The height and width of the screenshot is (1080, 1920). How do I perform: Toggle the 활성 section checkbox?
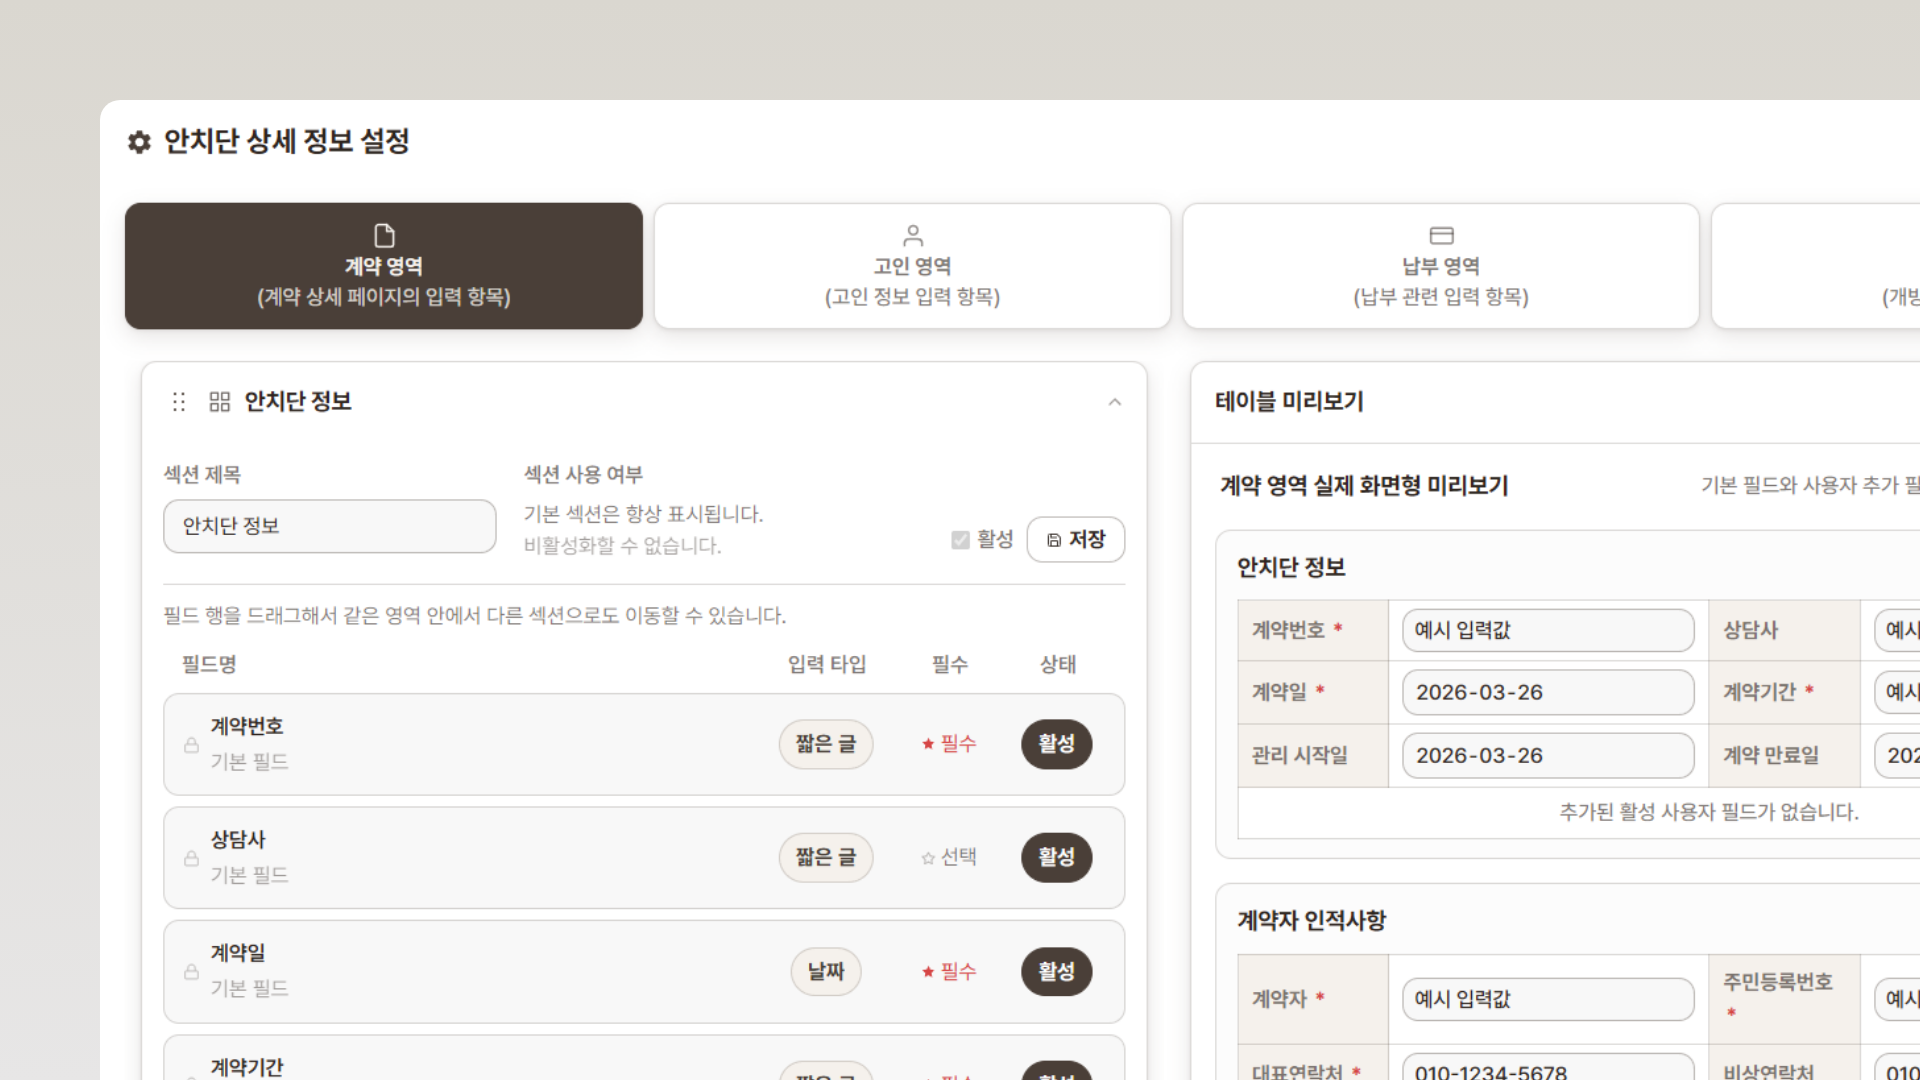coord(961,540)
